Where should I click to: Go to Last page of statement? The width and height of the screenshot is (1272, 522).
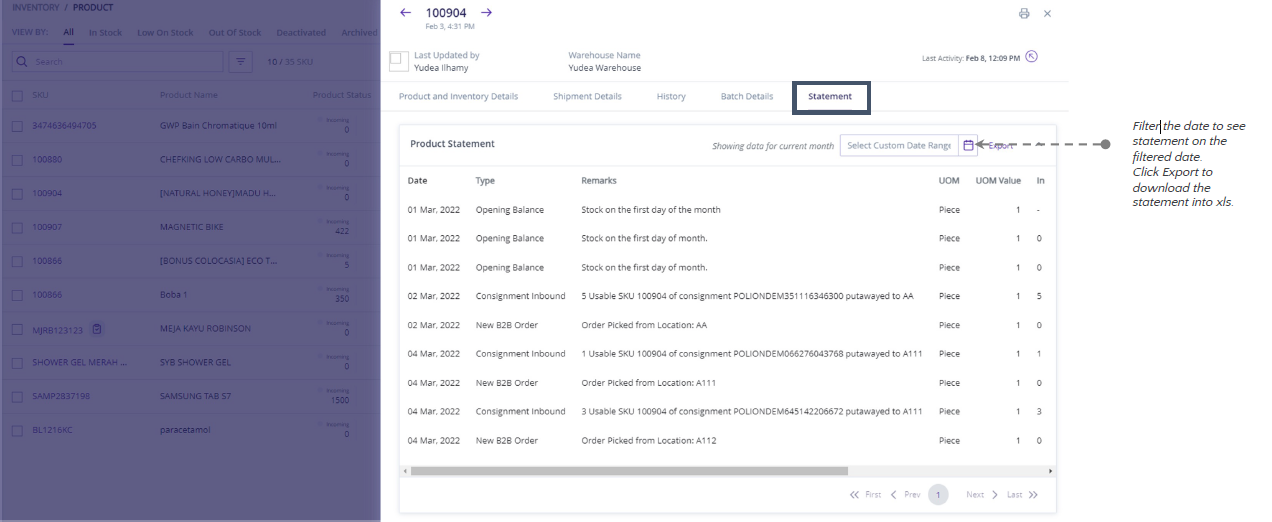click(1022, 495)
